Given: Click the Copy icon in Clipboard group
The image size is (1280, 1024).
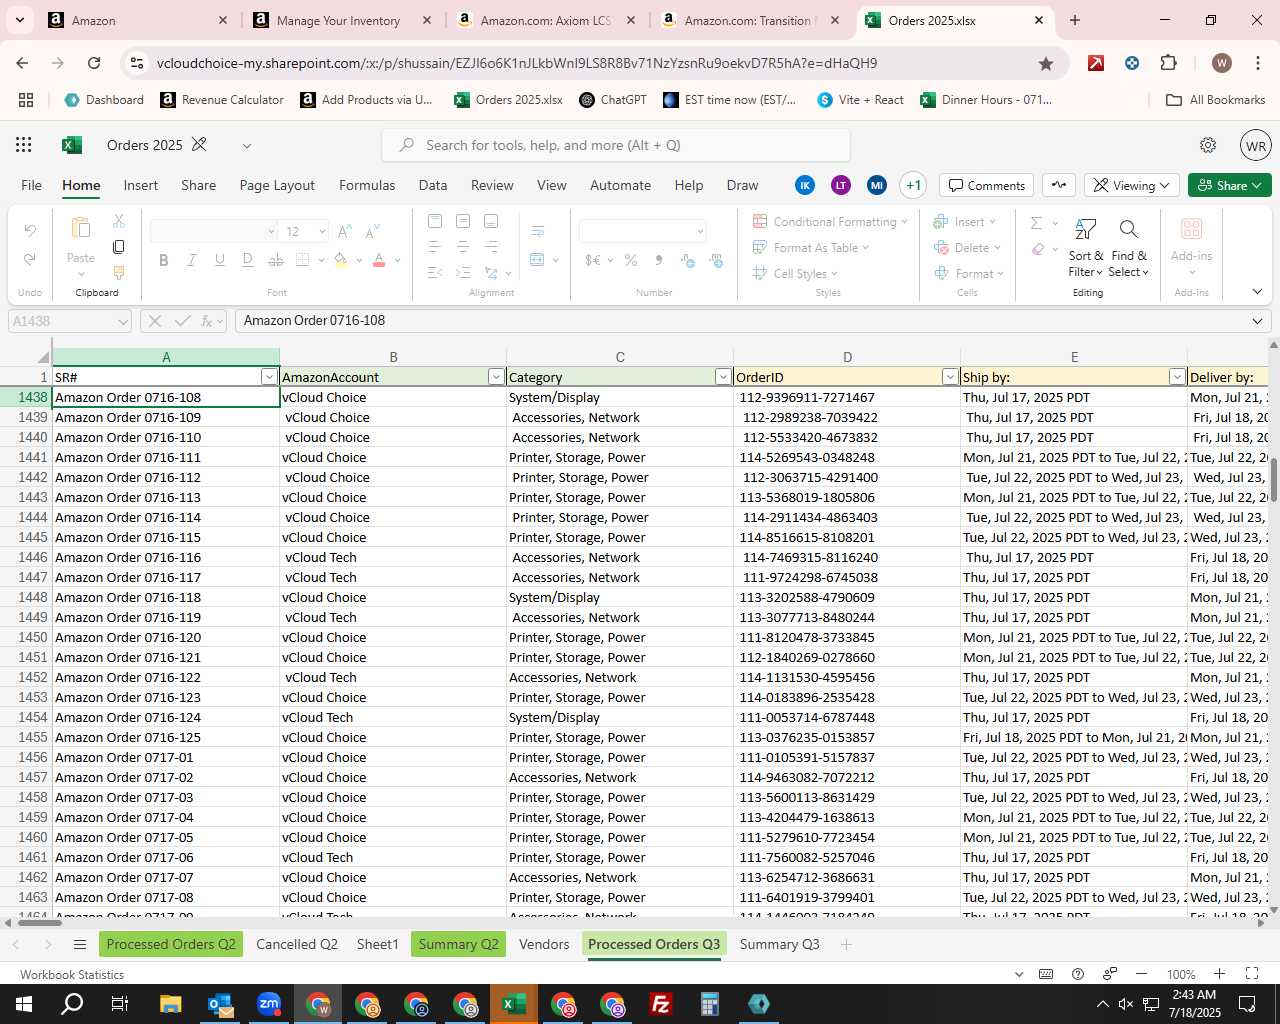Looking at the screenshot, I should [119, 246].
